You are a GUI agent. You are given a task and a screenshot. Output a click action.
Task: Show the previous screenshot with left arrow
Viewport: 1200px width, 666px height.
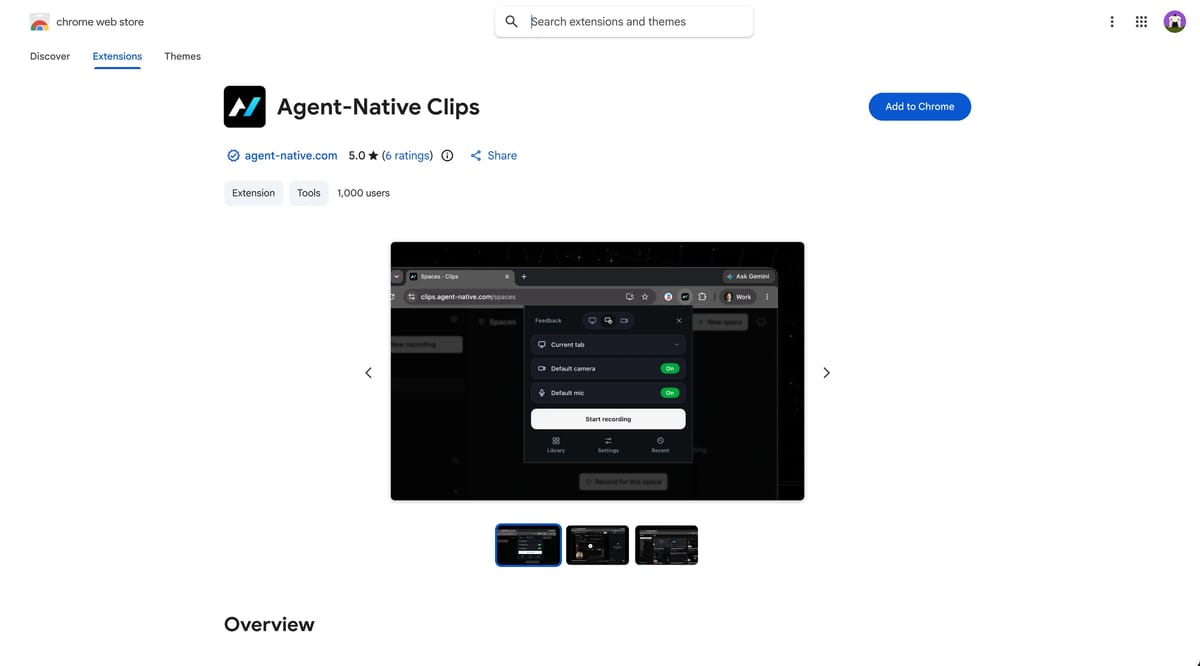coord(368,372)
